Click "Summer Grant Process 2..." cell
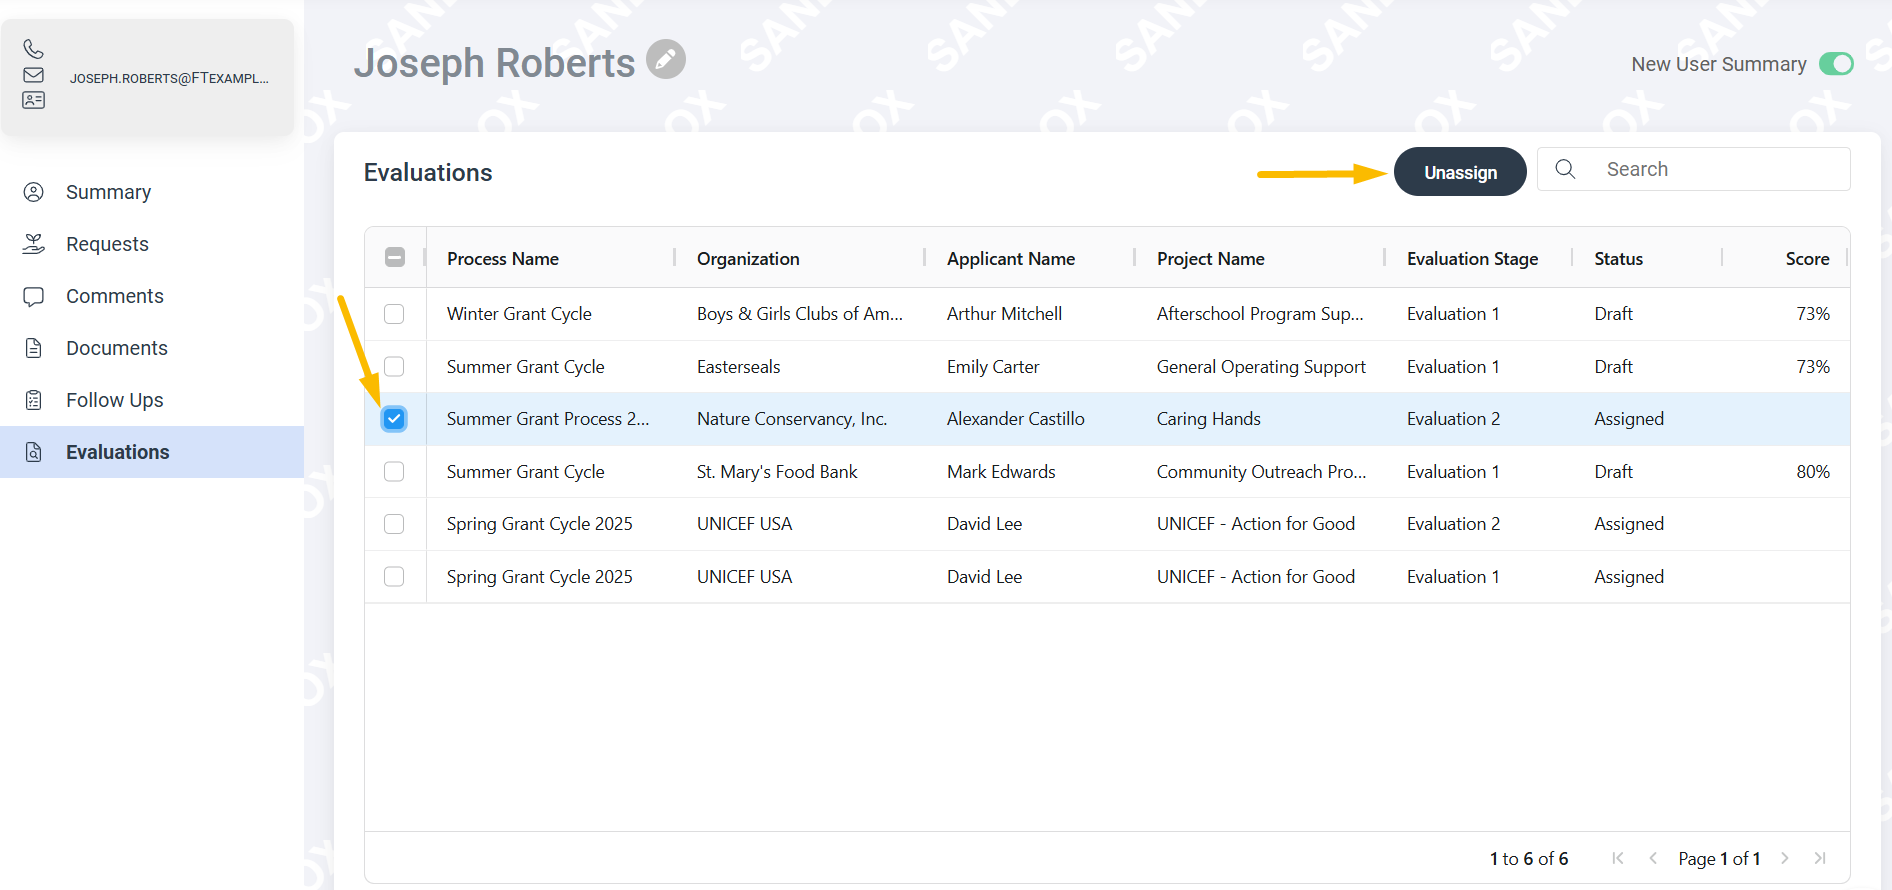 pyautogui.click(x=548, y=419)
